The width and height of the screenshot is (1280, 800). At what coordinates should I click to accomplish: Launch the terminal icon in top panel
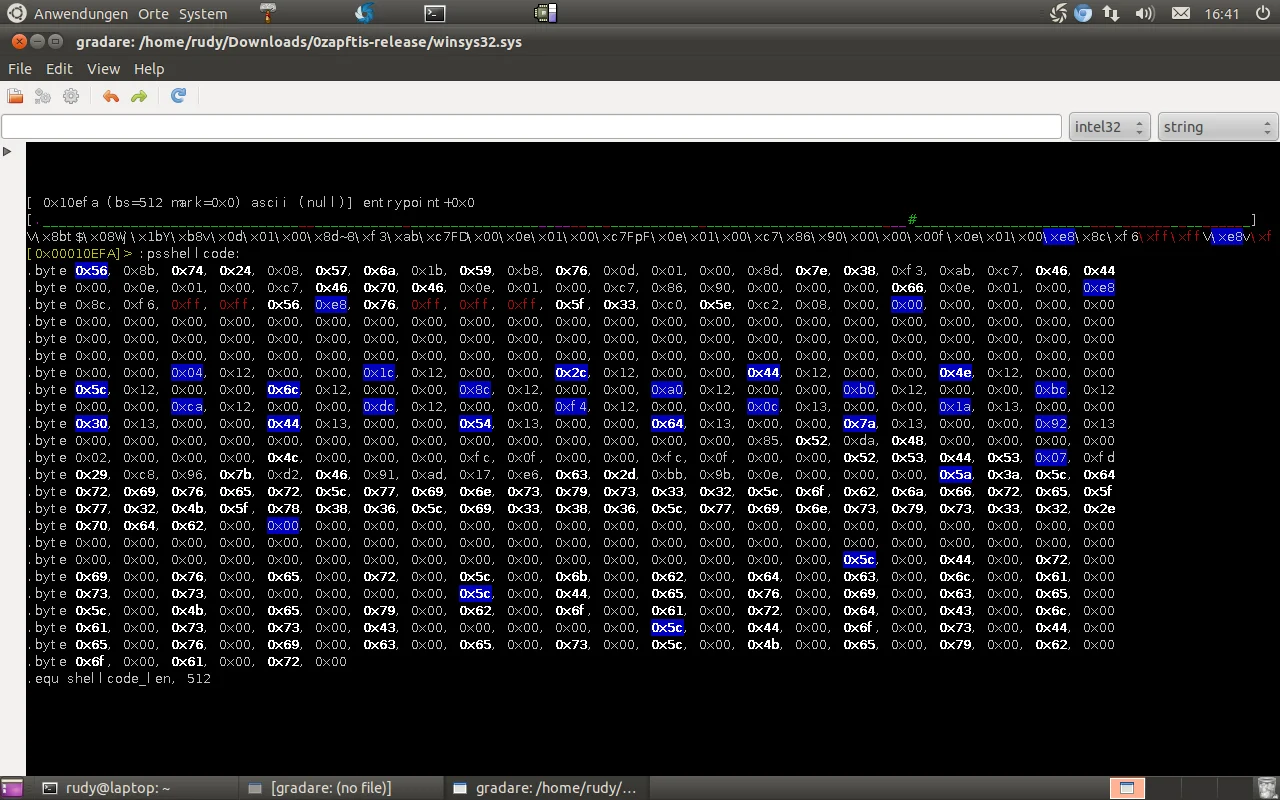point(434,13)
